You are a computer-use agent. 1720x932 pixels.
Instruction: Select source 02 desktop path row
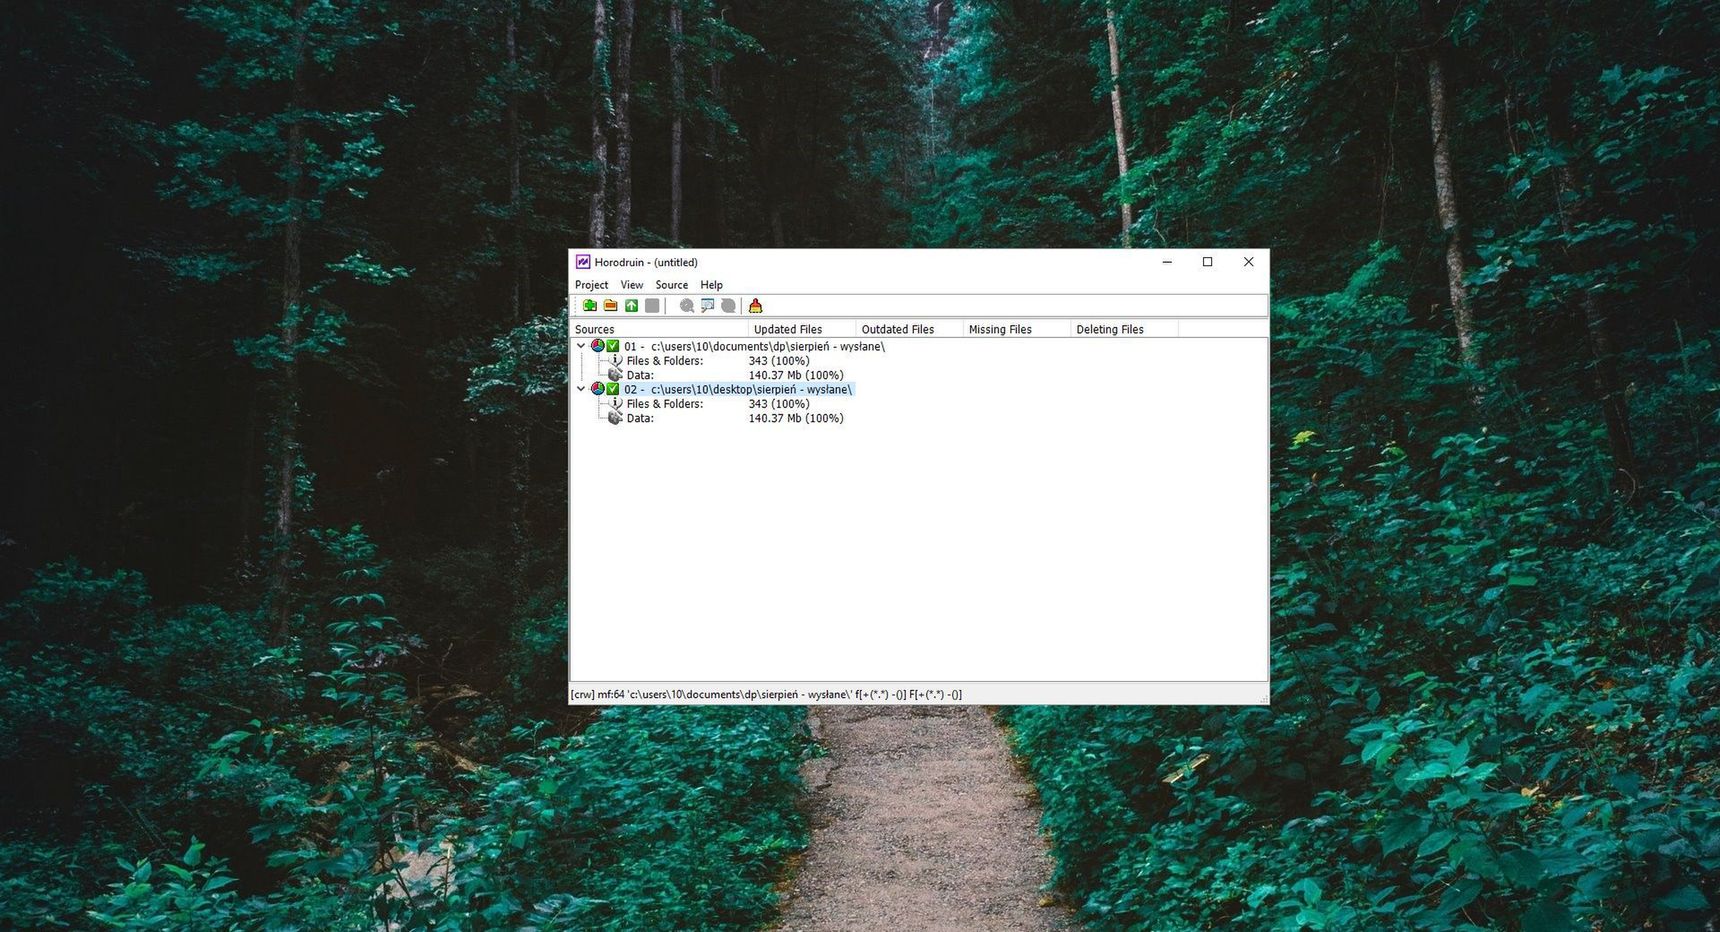pyautogui.click(x=738, y=390)
